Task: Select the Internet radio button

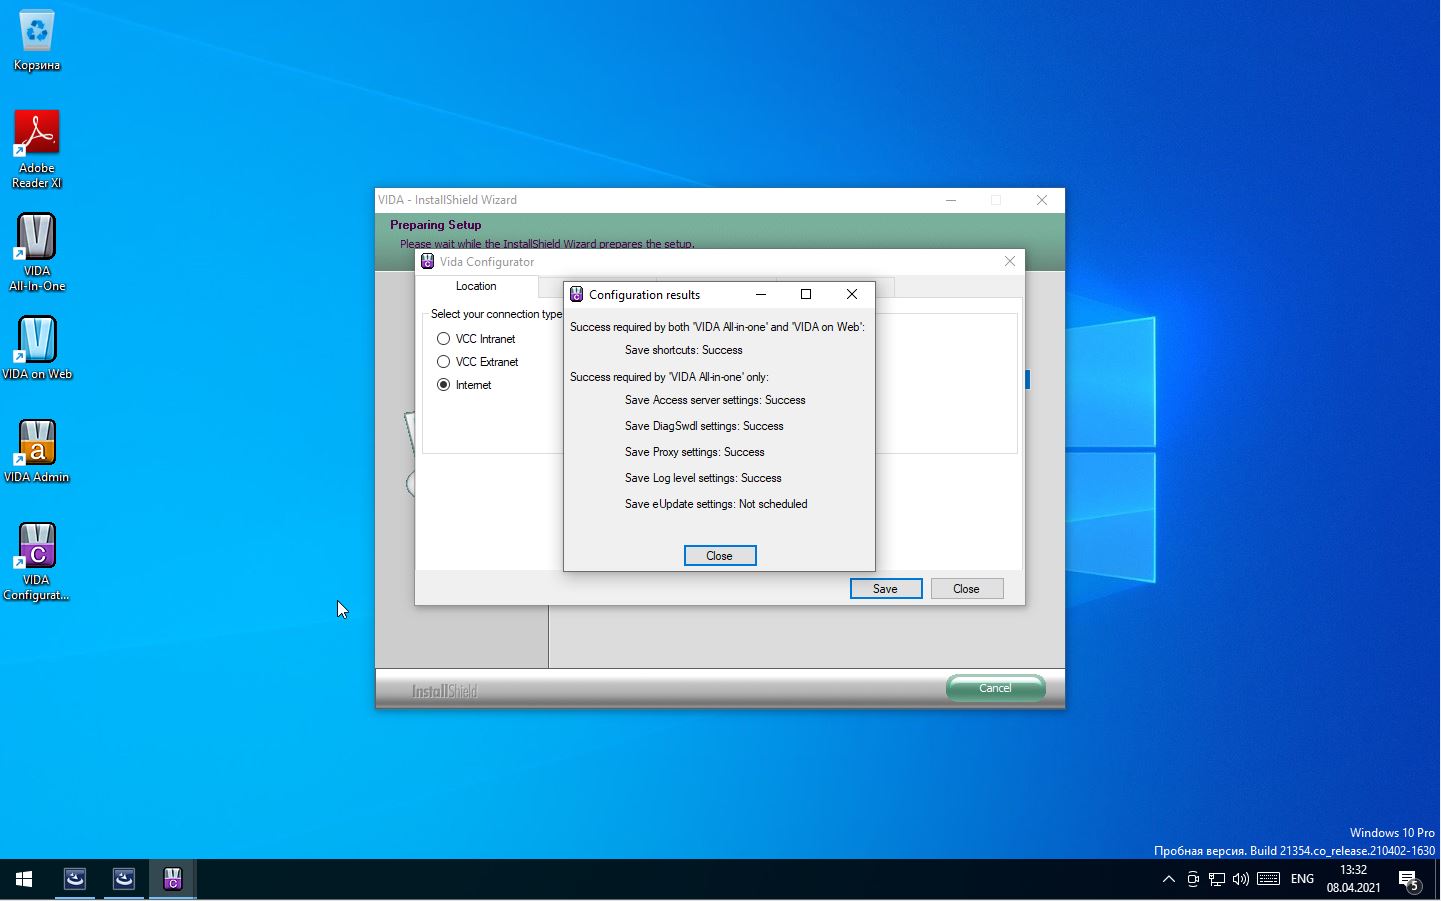Action: (443, 385)
